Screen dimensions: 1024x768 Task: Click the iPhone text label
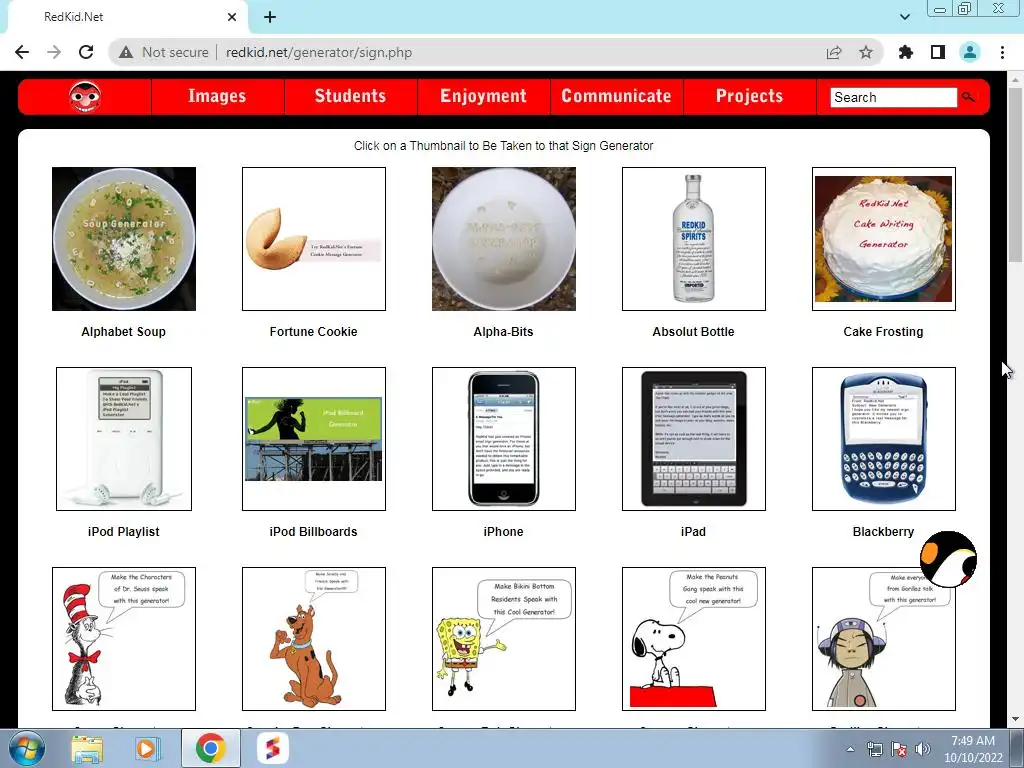coord(504,532)
